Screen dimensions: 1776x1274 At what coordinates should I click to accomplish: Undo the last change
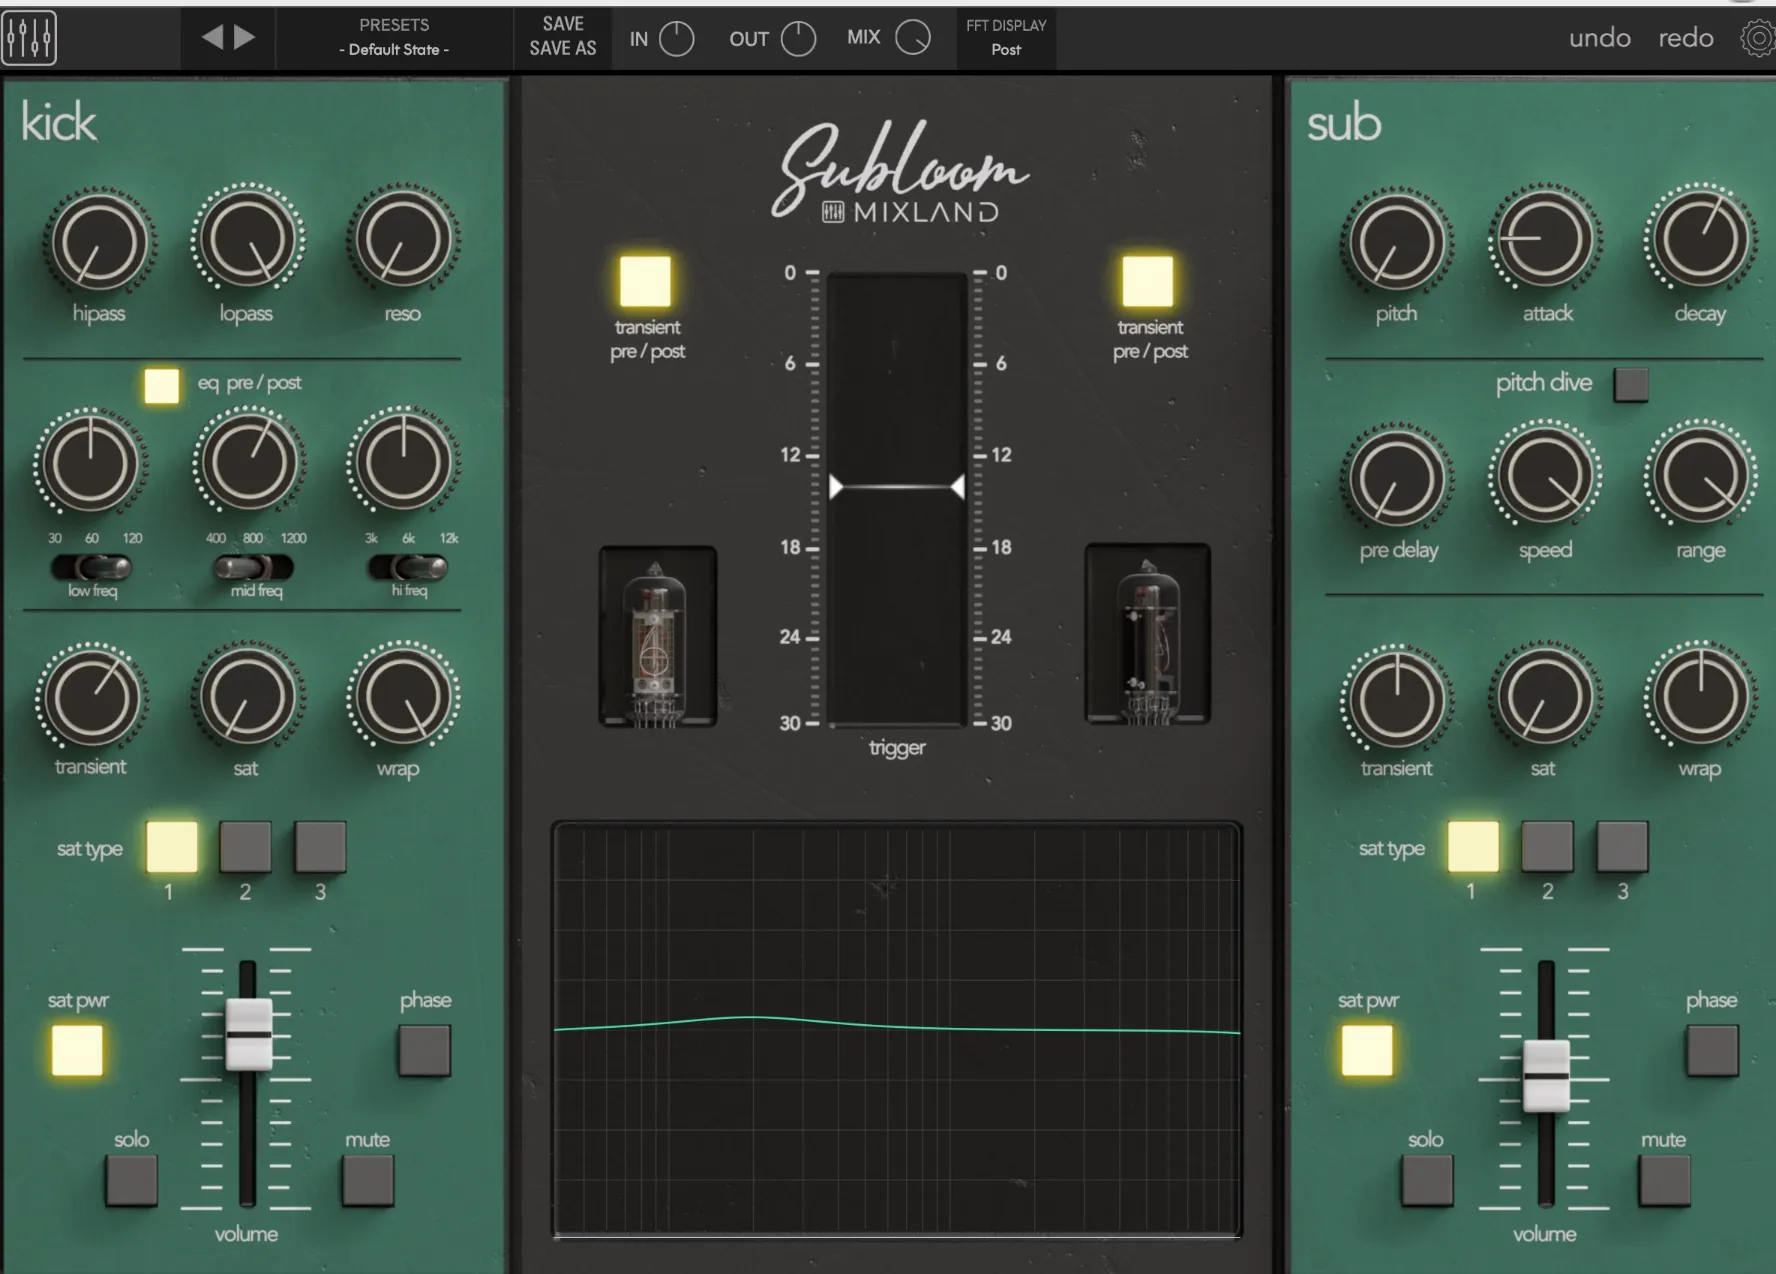(x=1598, y=38)
